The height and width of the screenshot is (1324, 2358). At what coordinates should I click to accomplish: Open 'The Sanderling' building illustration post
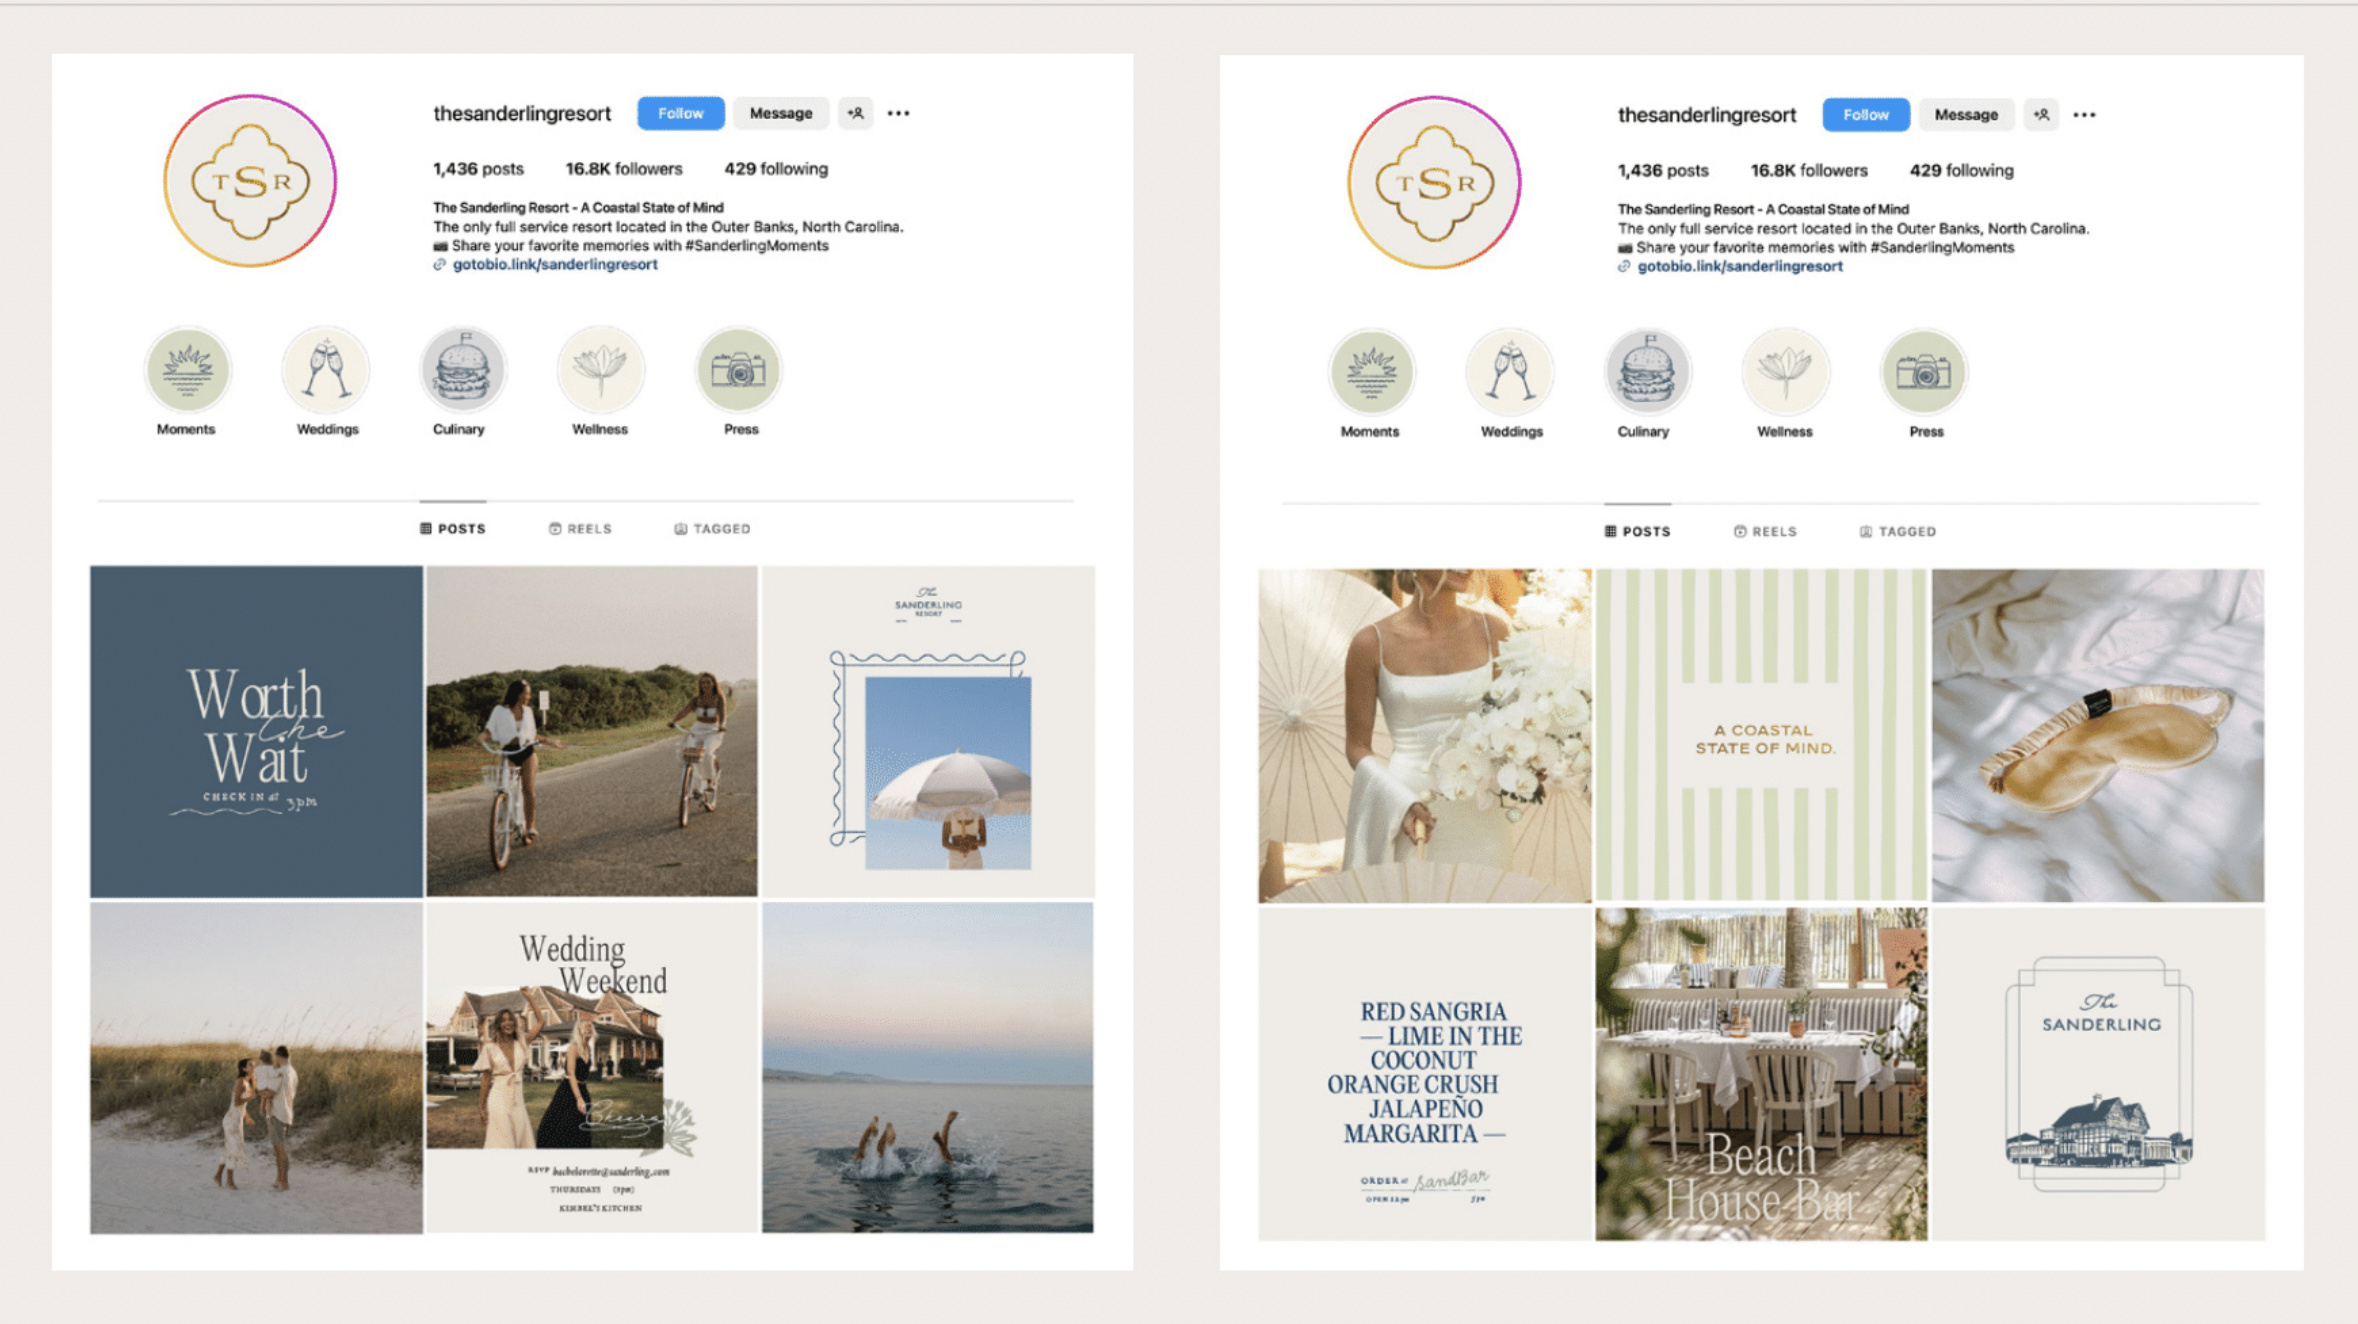click(x=2098, y=1074)
